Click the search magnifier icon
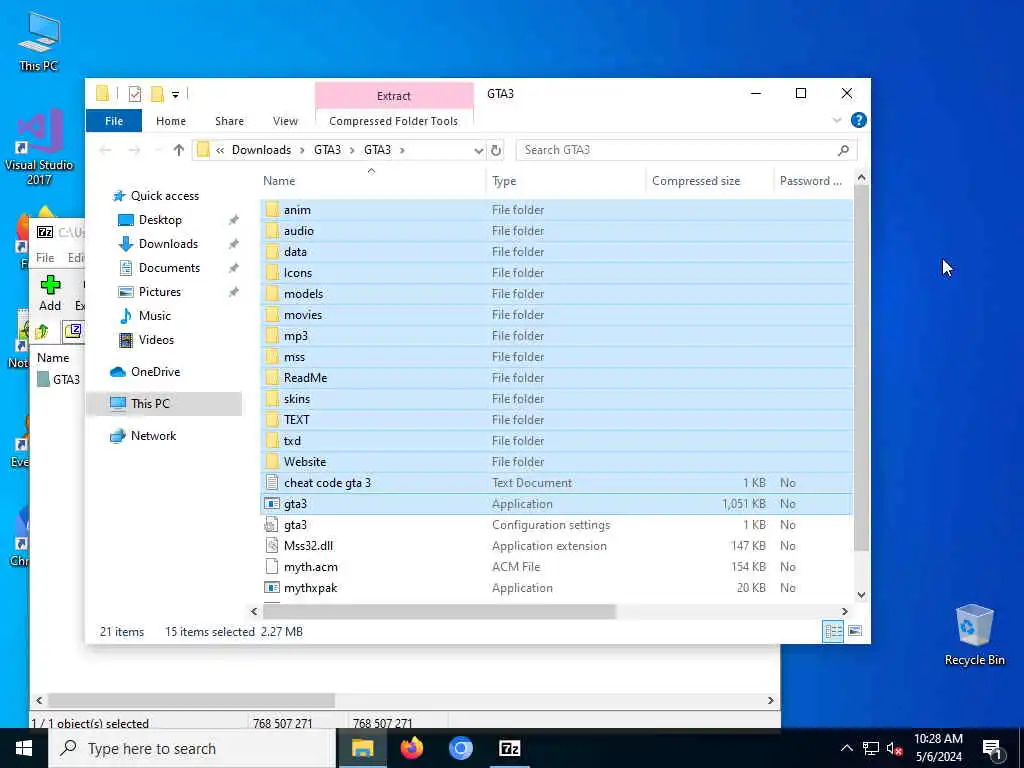Viewport: 1024px width, 768px height. [x=843, y=150]
